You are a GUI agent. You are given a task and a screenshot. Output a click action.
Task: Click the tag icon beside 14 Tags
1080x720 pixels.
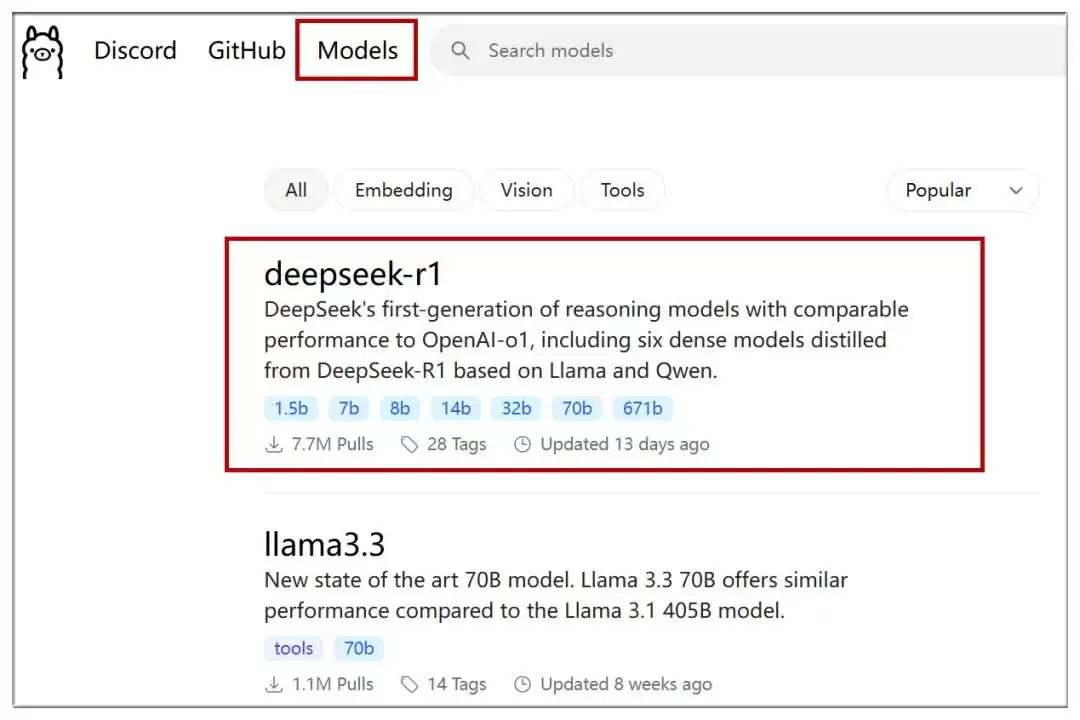click(x=409, y=684)
